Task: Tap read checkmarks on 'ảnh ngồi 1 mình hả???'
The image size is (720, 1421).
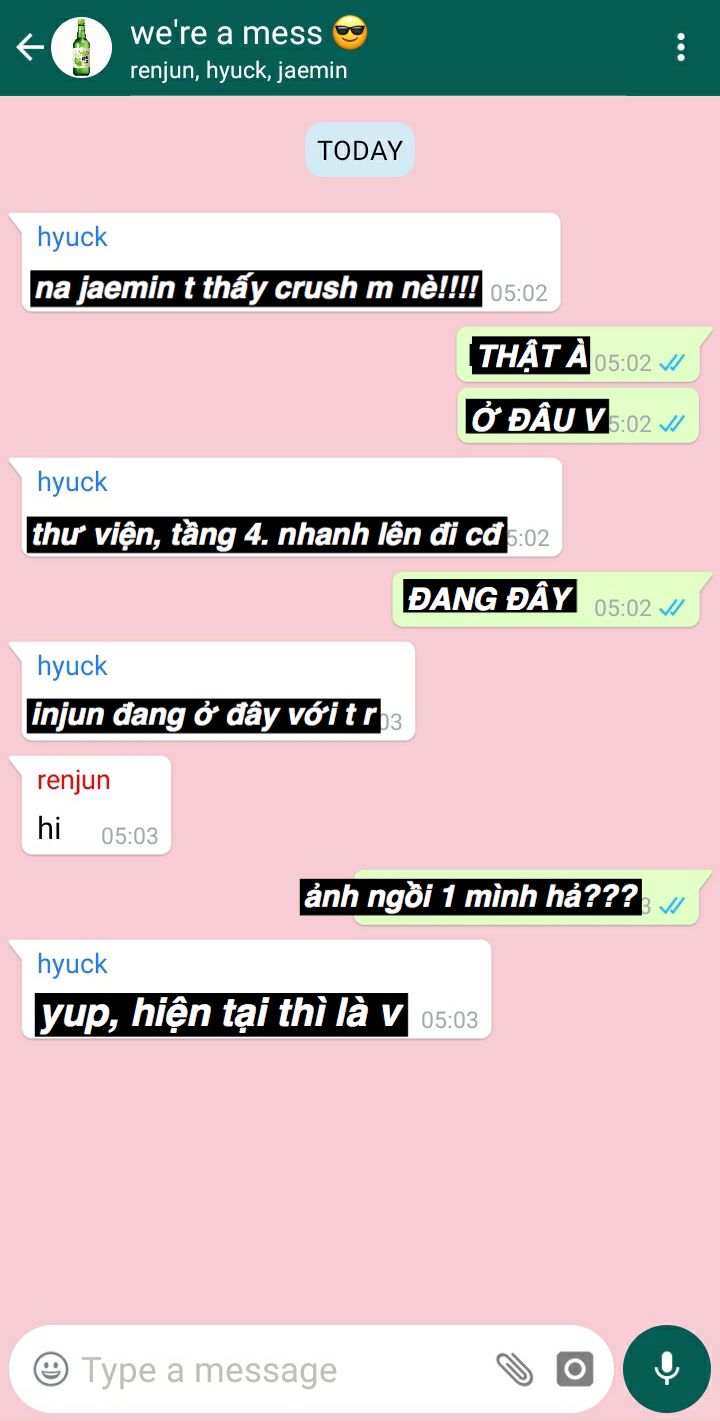Action: tap(672, 905)
